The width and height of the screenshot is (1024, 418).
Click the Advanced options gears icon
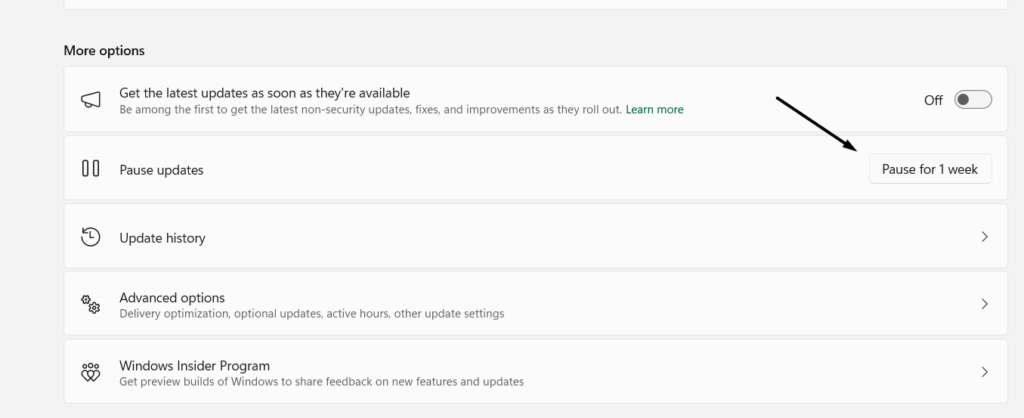point(91,304)
